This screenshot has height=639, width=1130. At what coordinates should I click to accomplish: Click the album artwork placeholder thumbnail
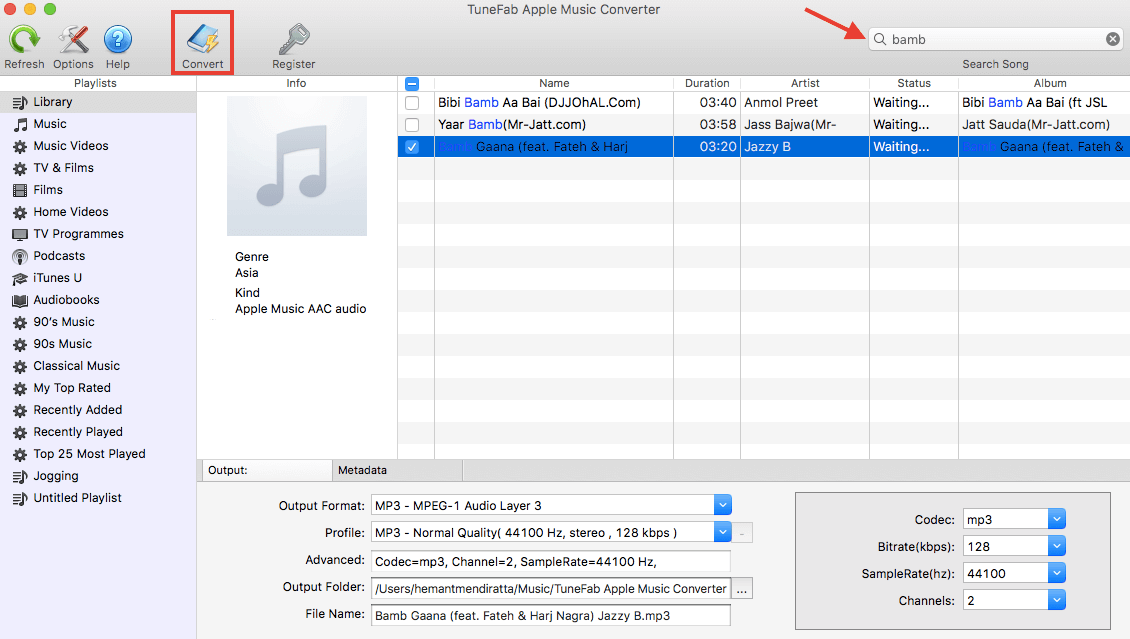click(x=297, y=166)
